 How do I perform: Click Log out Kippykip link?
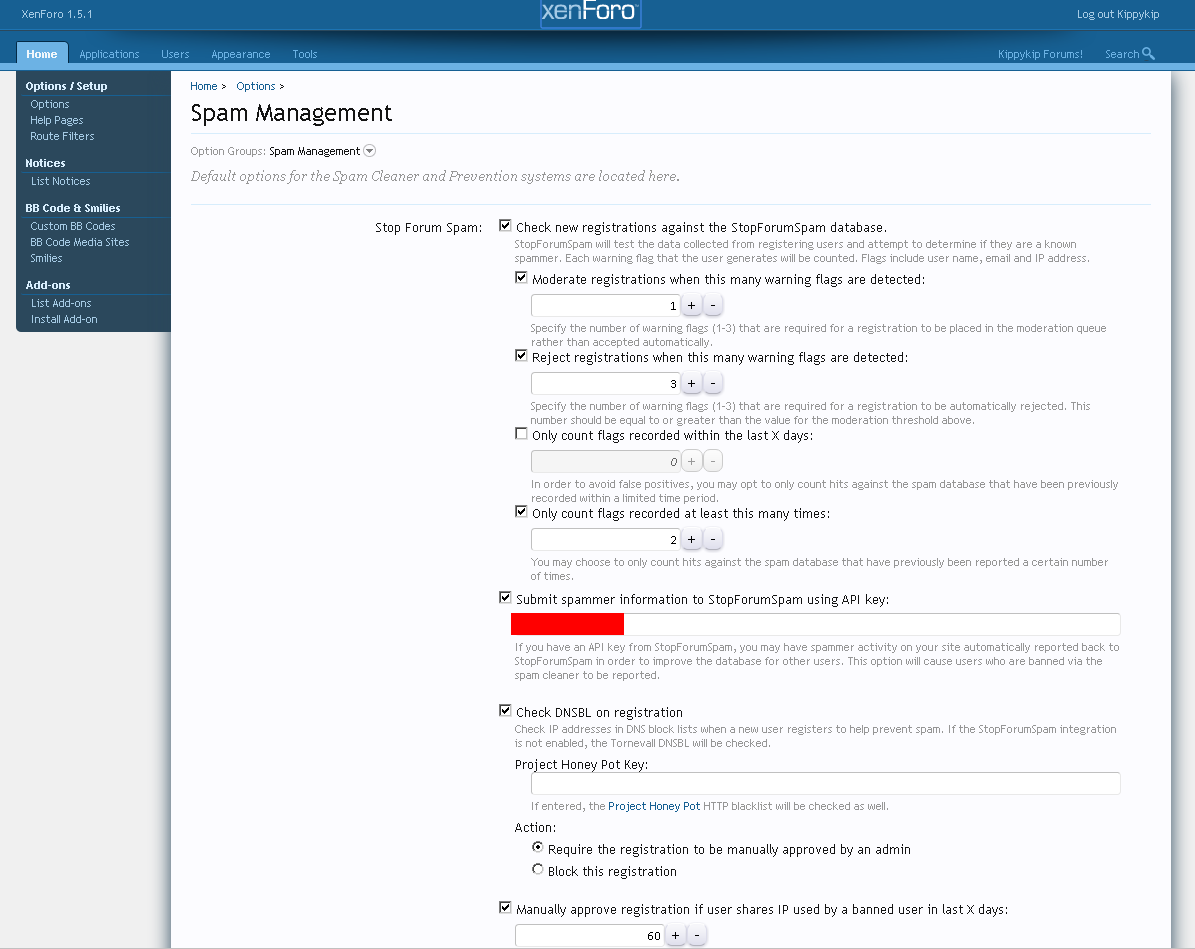[x=1117, y=14]
